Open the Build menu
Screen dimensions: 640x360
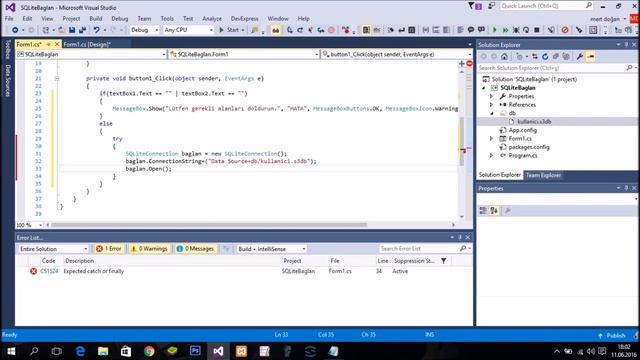[96, 19]
